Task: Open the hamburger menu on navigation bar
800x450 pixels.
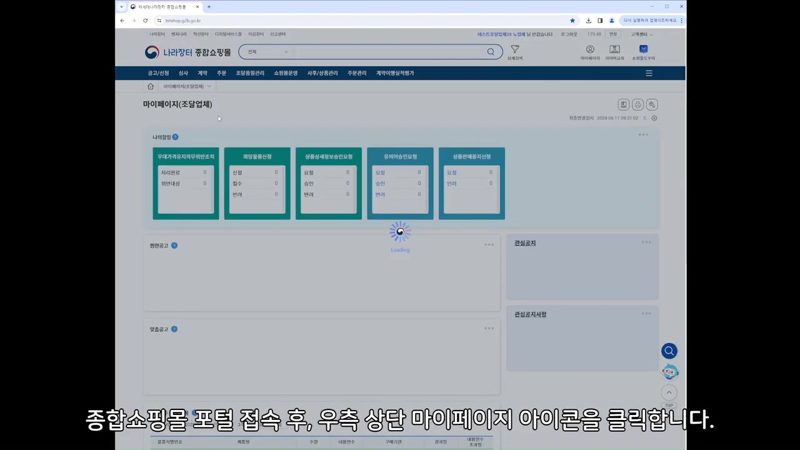Action: (649, 73)
